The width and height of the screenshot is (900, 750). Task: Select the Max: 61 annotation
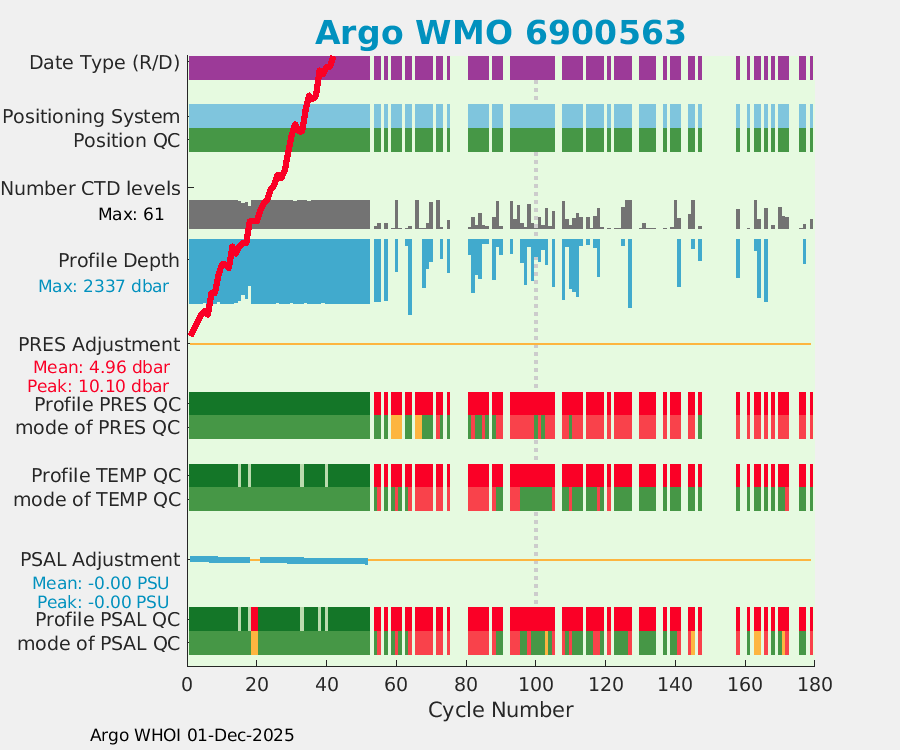point(130,214)
